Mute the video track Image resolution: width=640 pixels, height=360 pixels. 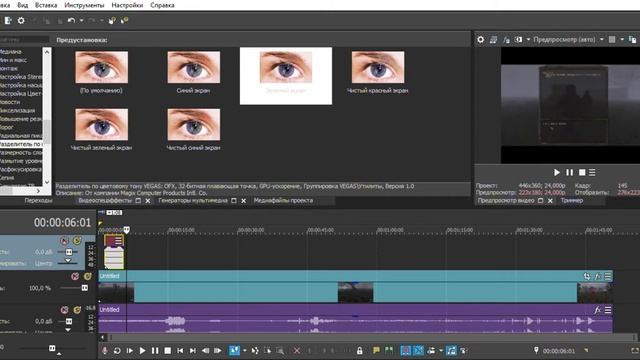[75, 276]
